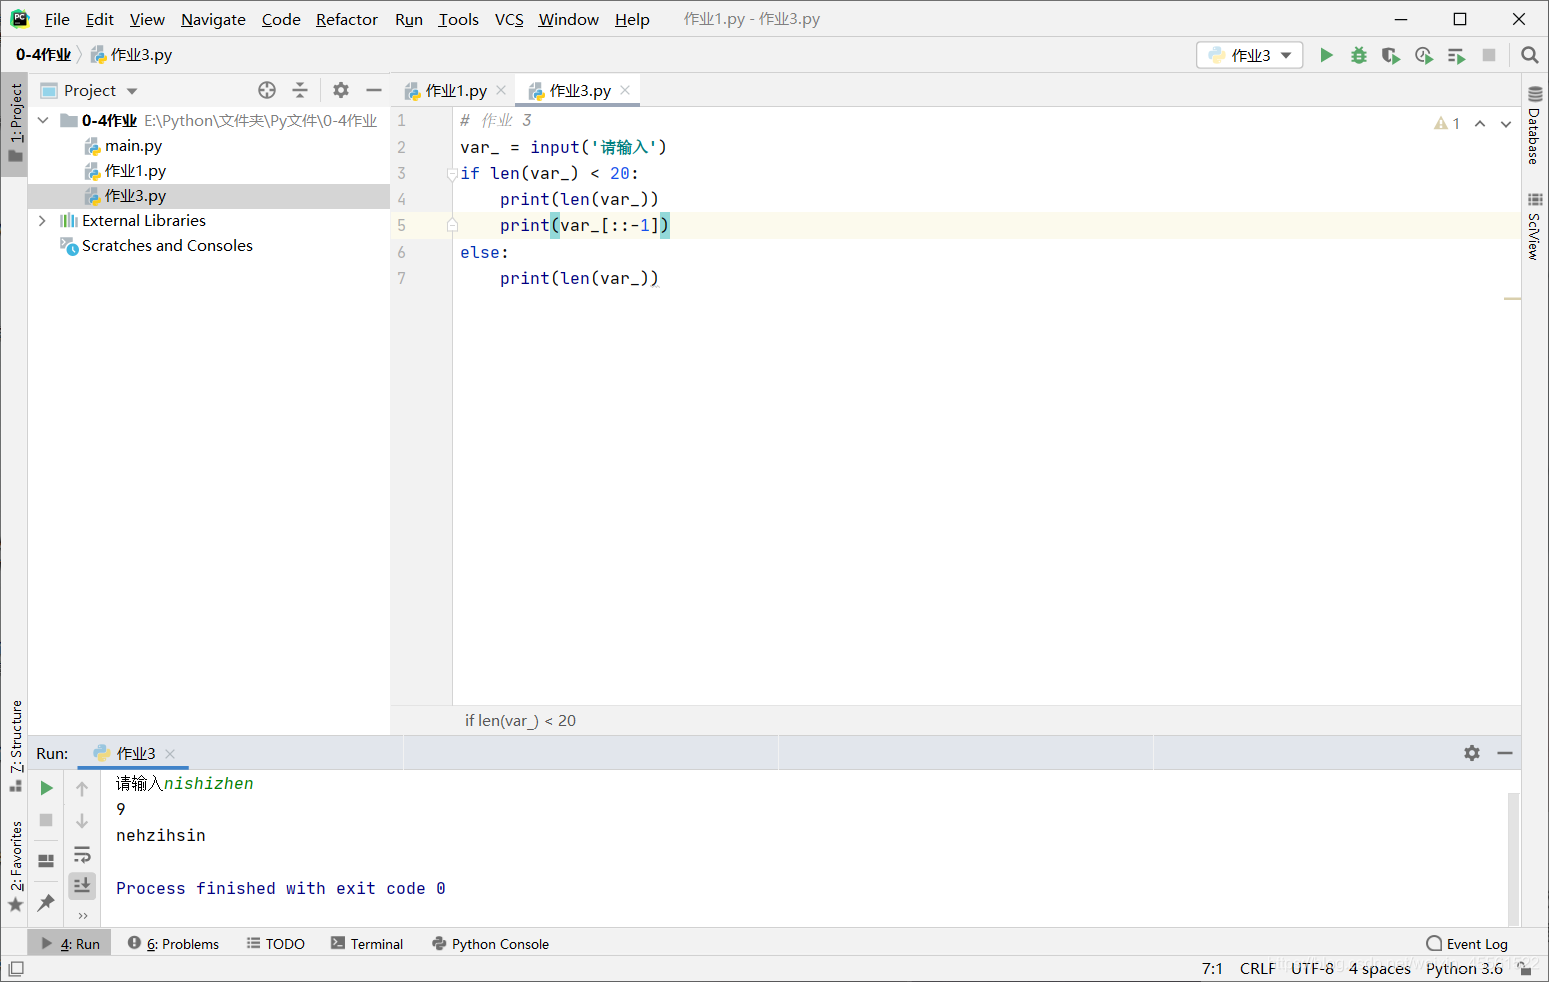1549x982 pixels.
Task: Open the Terminal tool window
Action: 367,943
